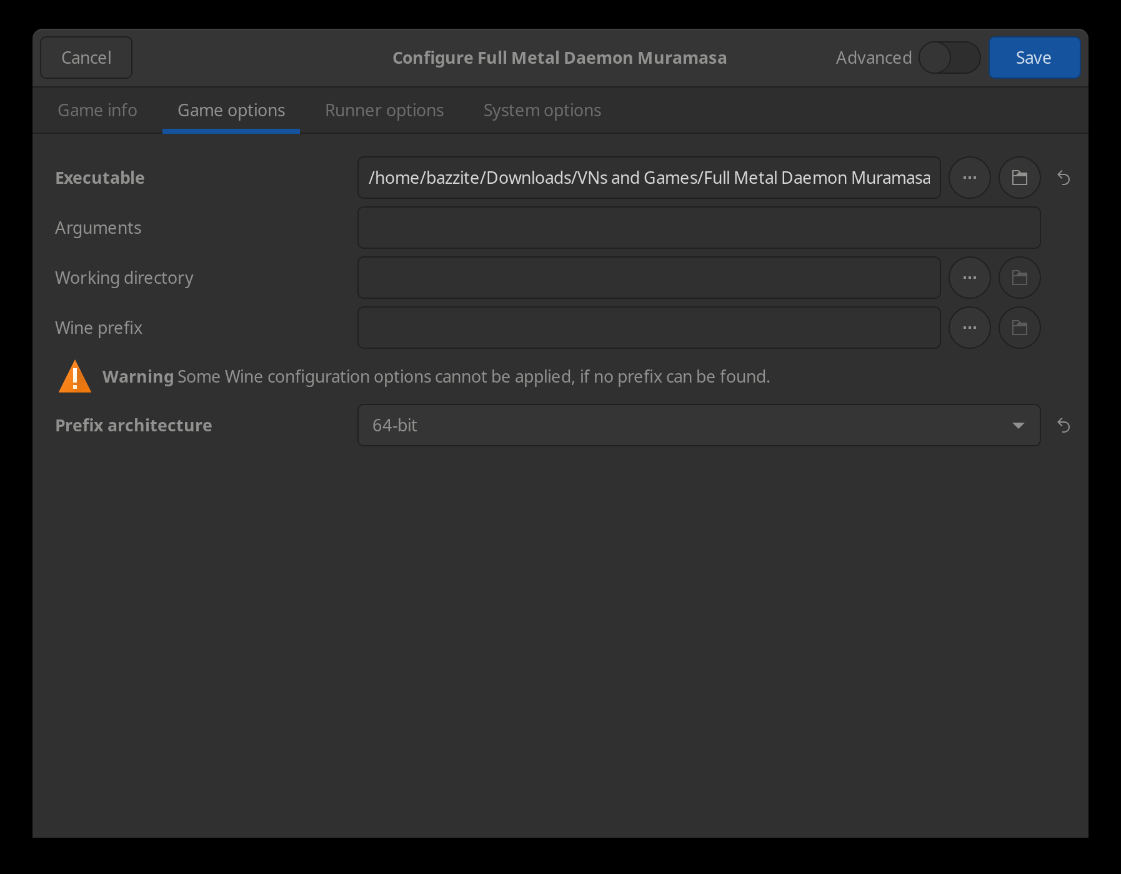Image resolution: width=1121 pixels, height=874 pixels.
Task: Click the Prefix architecture label
Action: [x=133, y=425]
